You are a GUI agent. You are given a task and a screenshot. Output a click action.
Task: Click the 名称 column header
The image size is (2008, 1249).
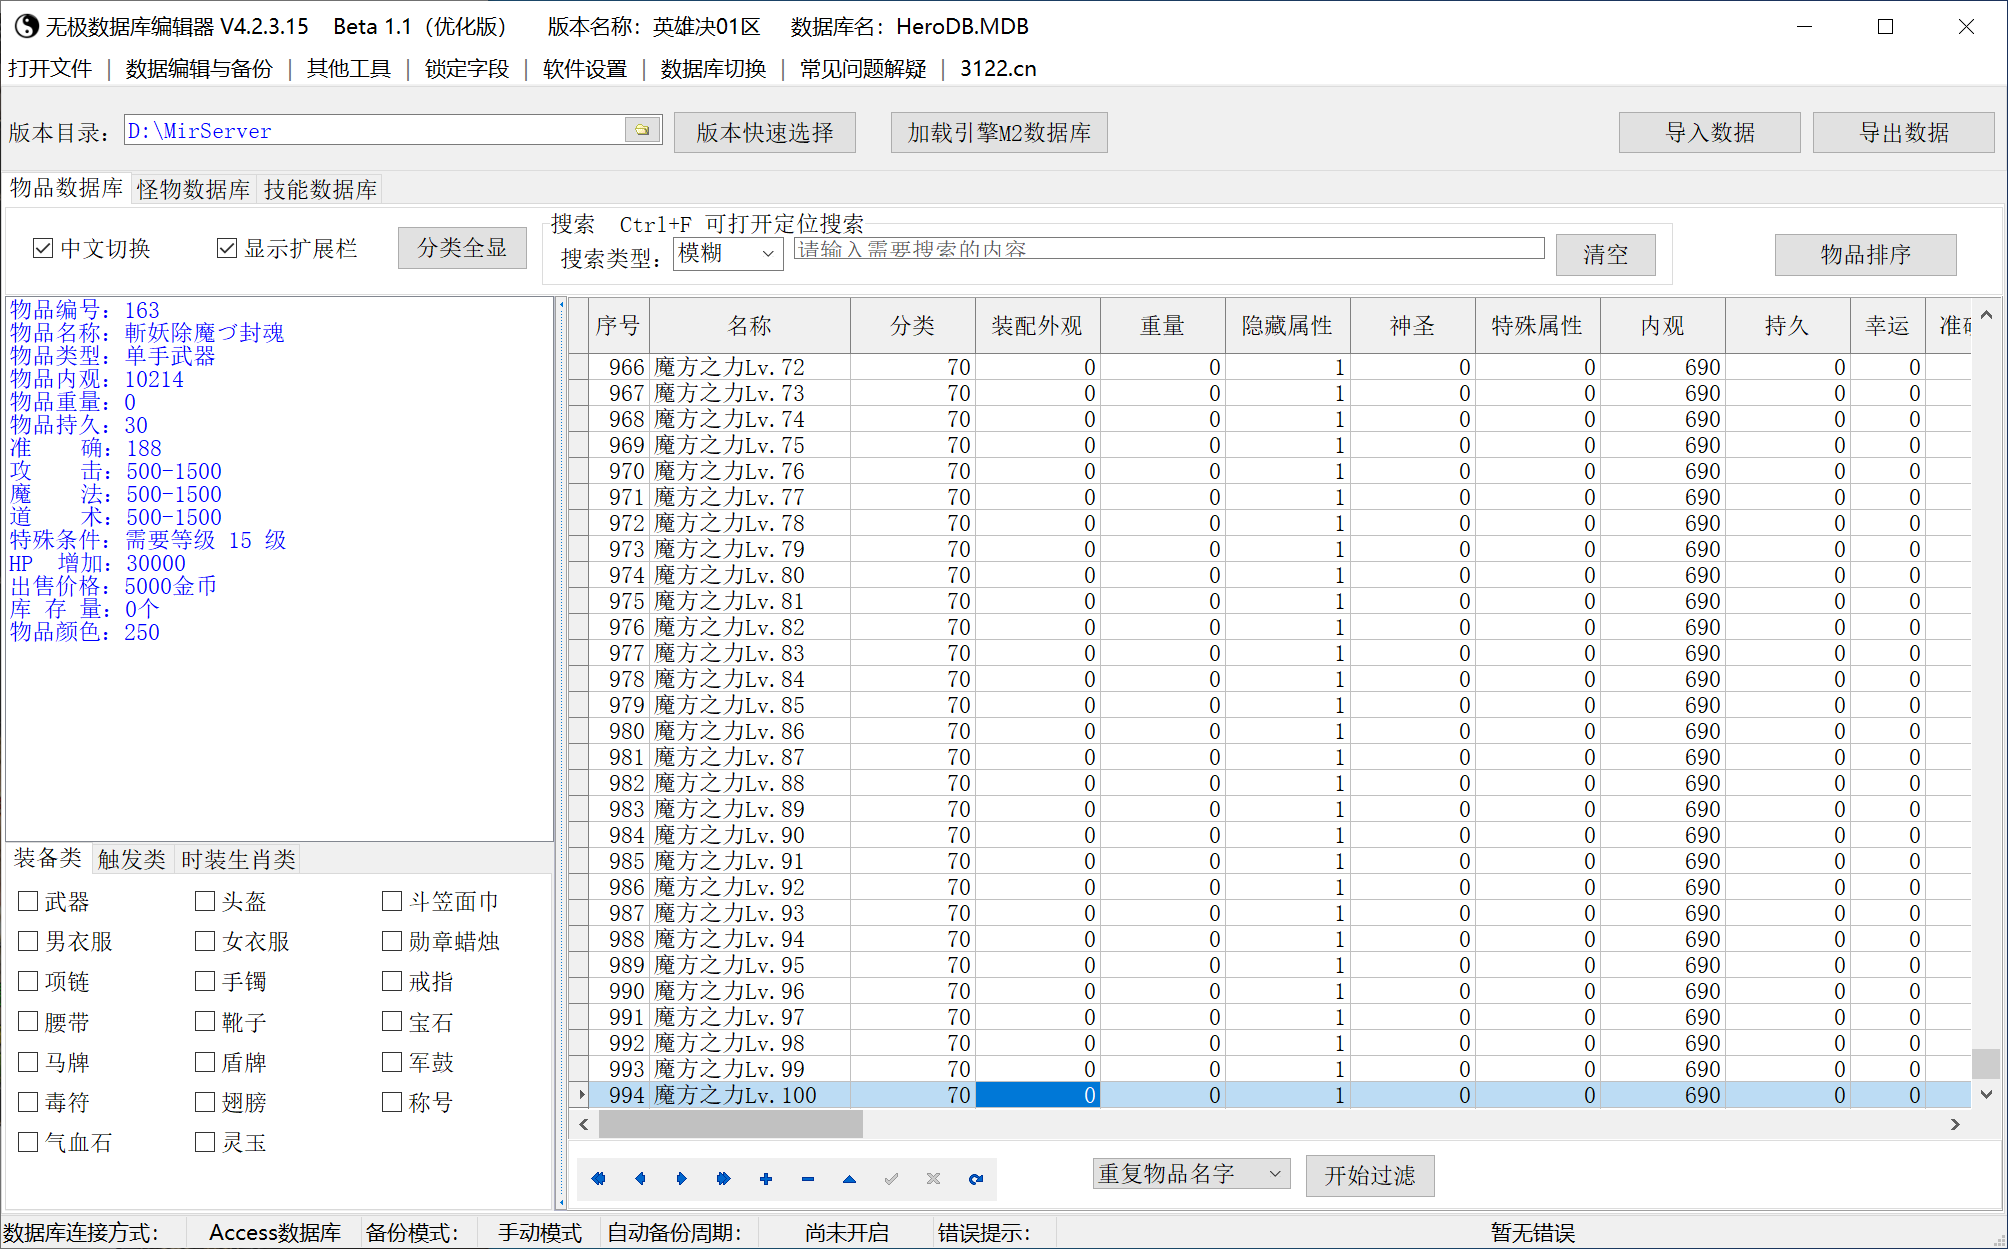tap(750, 325)
